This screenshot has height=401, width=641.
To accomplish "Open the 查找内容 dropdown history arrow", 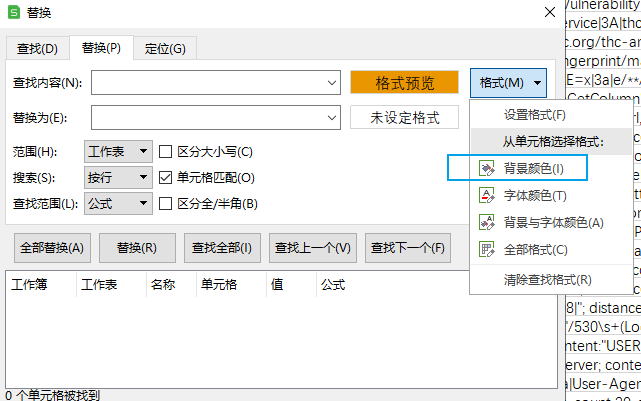I will pyautogui.click(x=332, y=83).
